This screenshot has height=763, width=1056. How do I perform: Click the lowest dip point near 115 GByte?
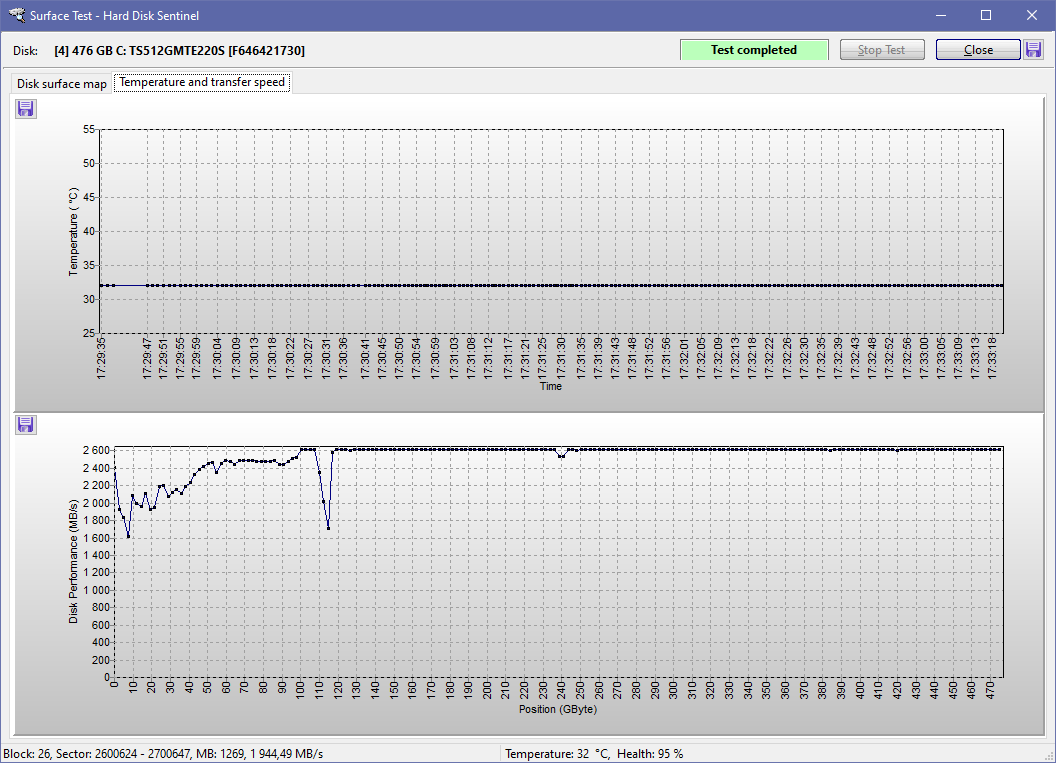(328, 528)
